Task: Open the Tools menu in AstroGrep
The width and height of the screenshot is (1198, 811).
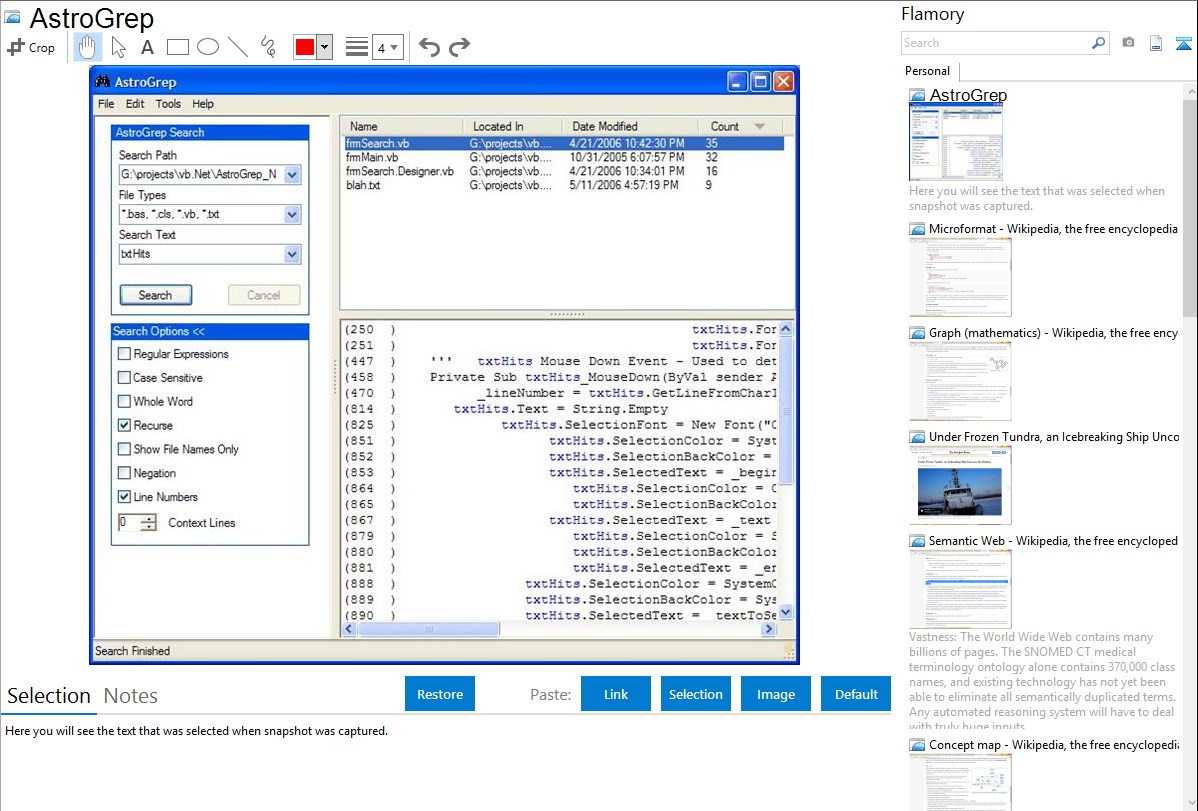Action: (x=168, y=104)
